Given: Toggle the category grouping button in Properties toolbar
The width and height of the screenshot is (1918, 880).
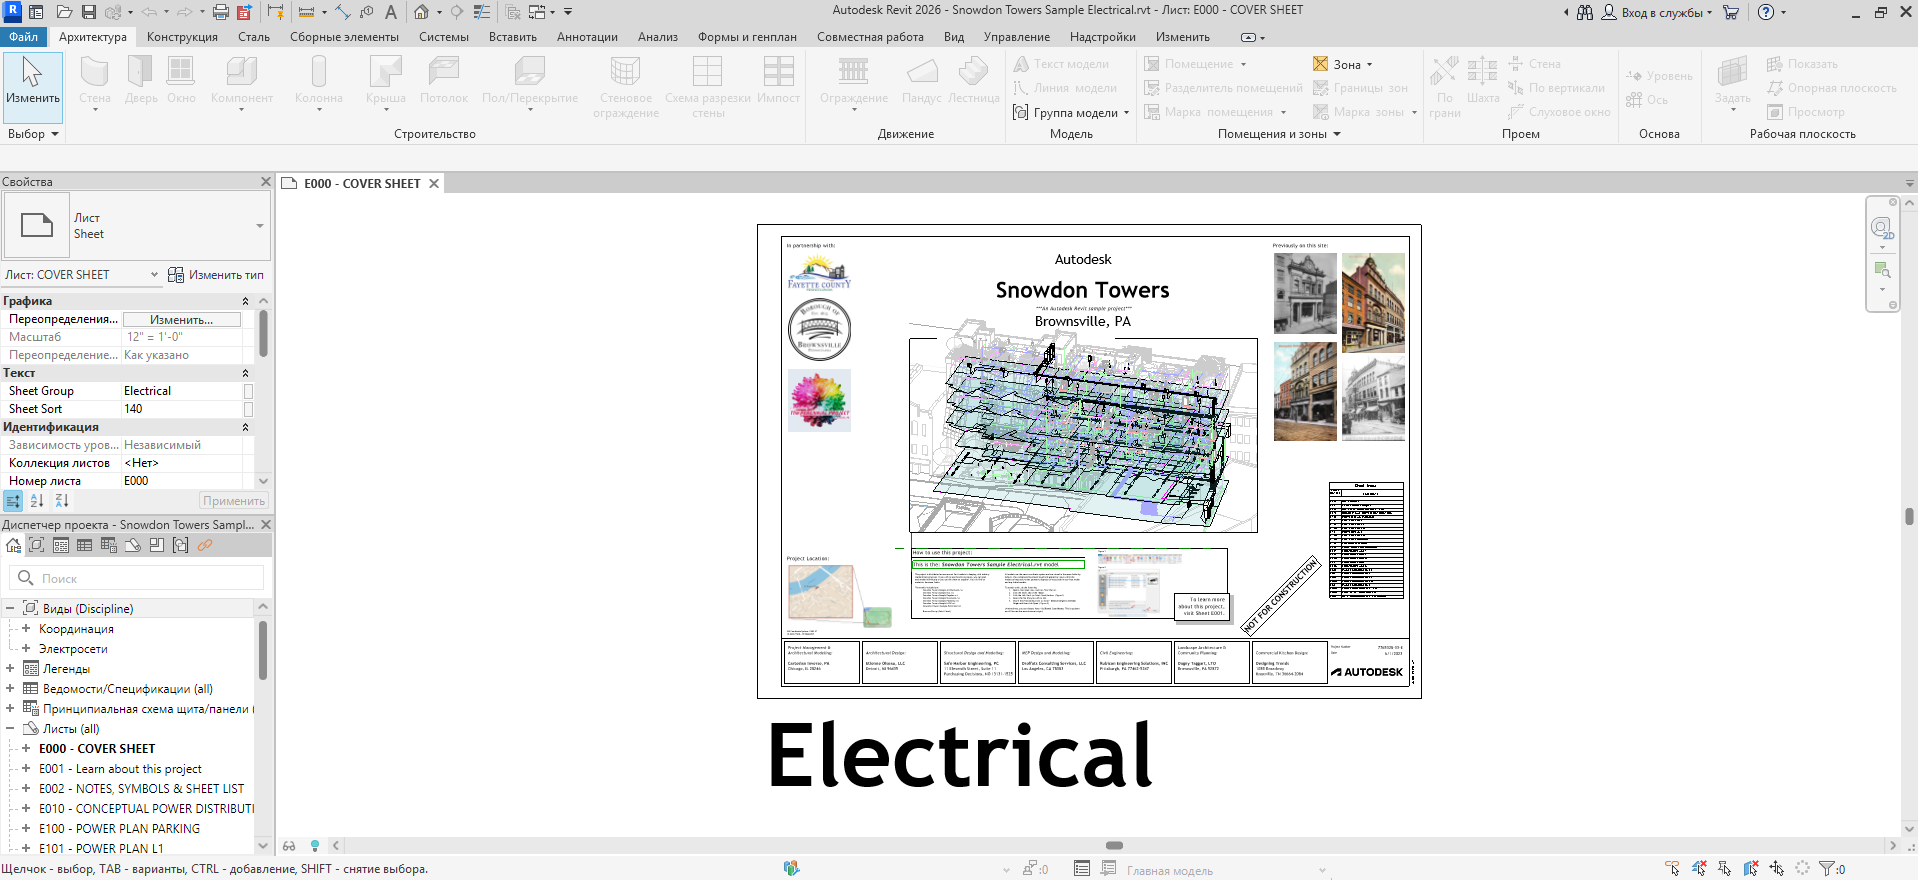Looking at the screenshot, I should (x=13, y=501).
